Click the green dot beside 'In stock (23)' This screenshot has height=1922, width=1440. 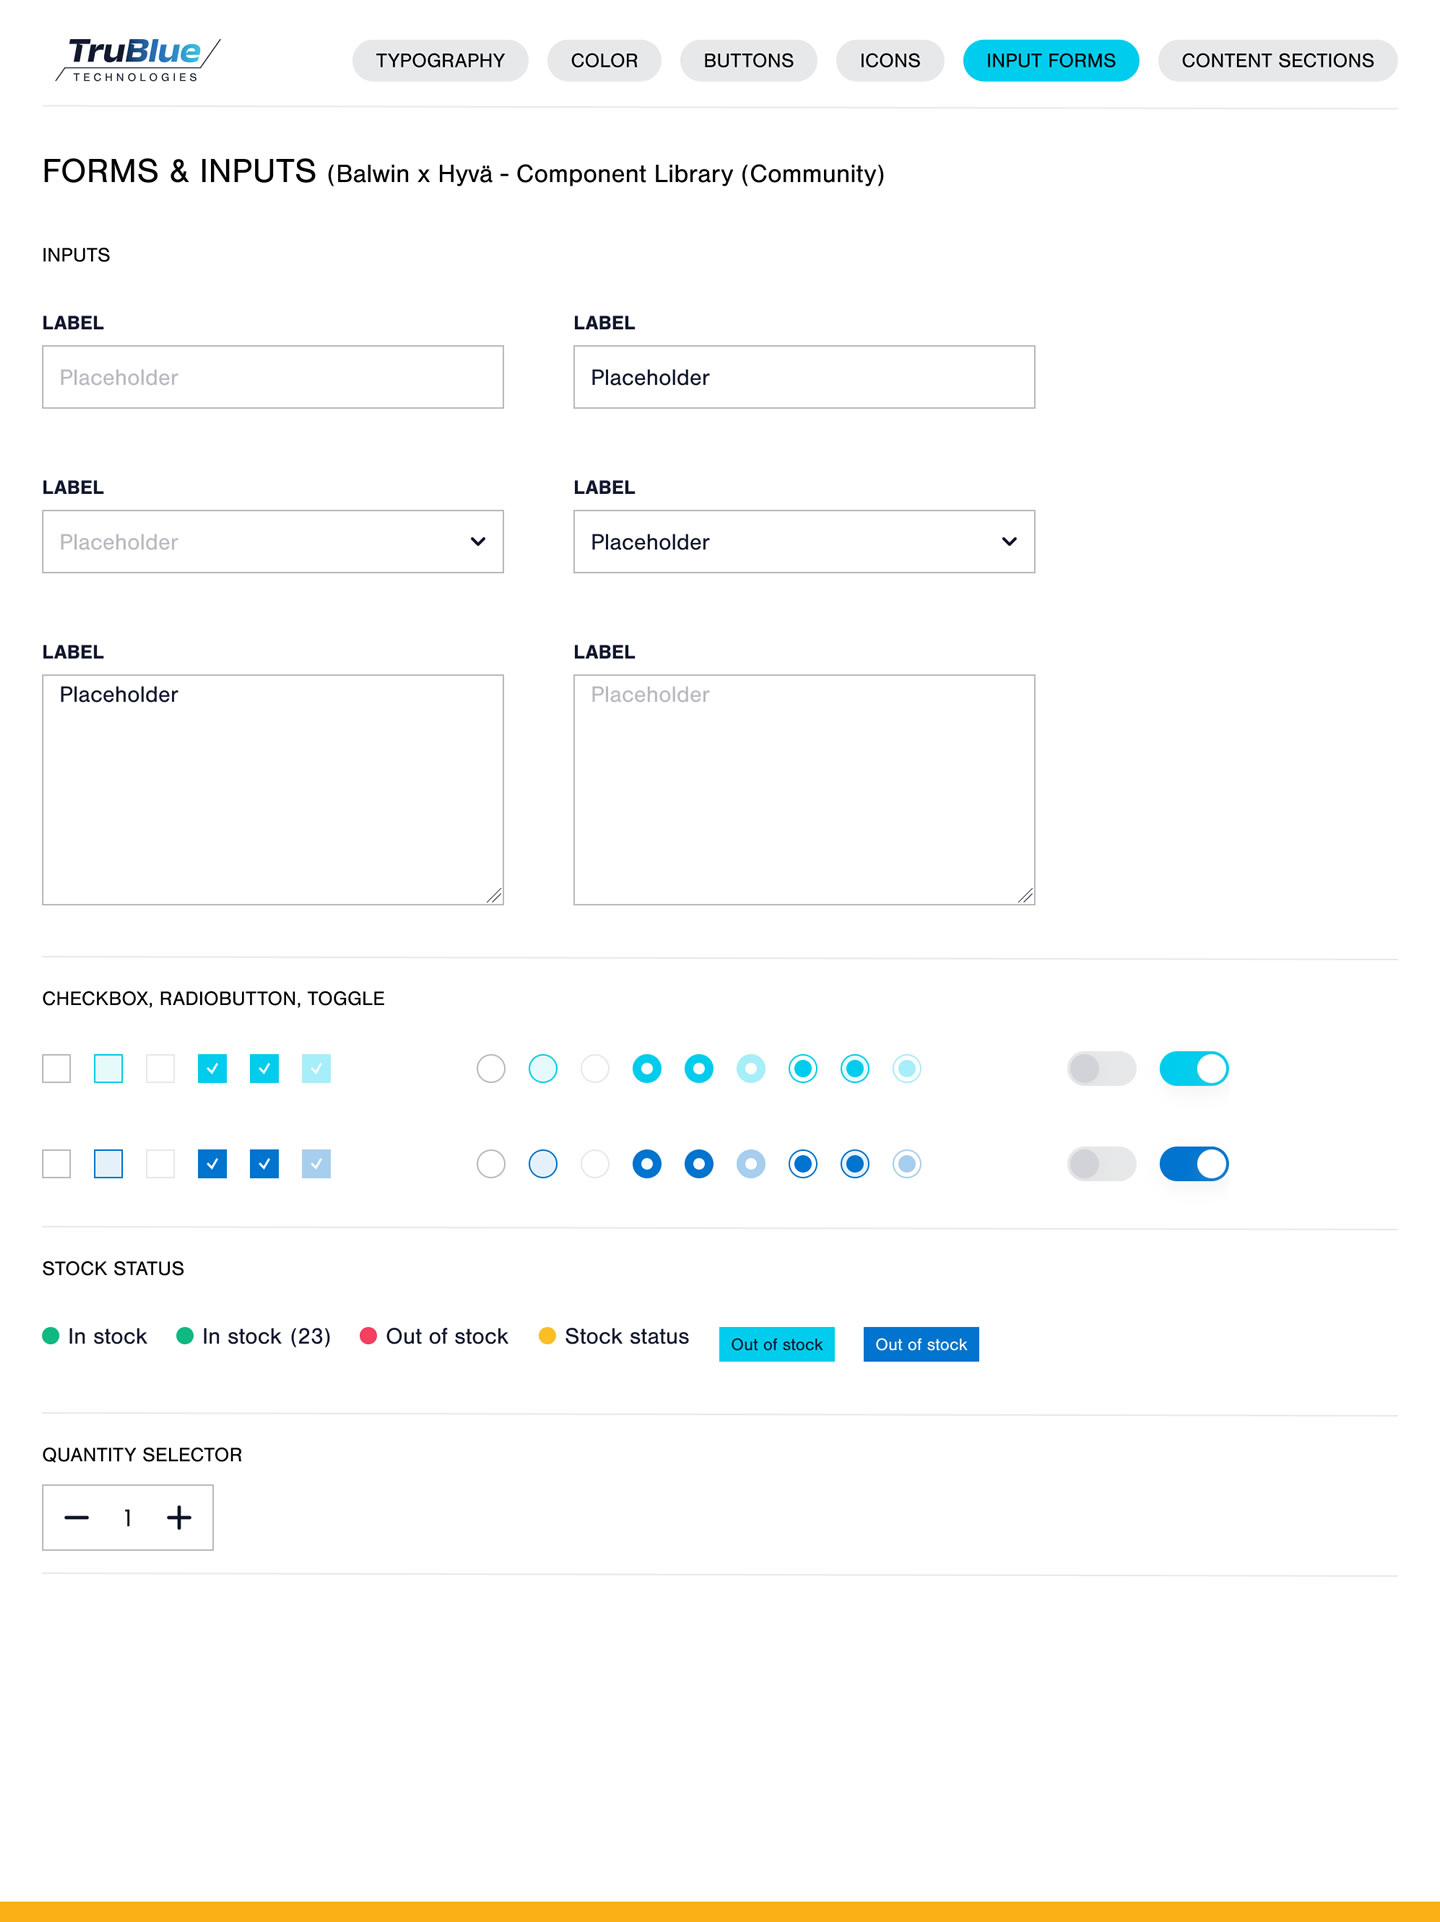coord(185,1336)
